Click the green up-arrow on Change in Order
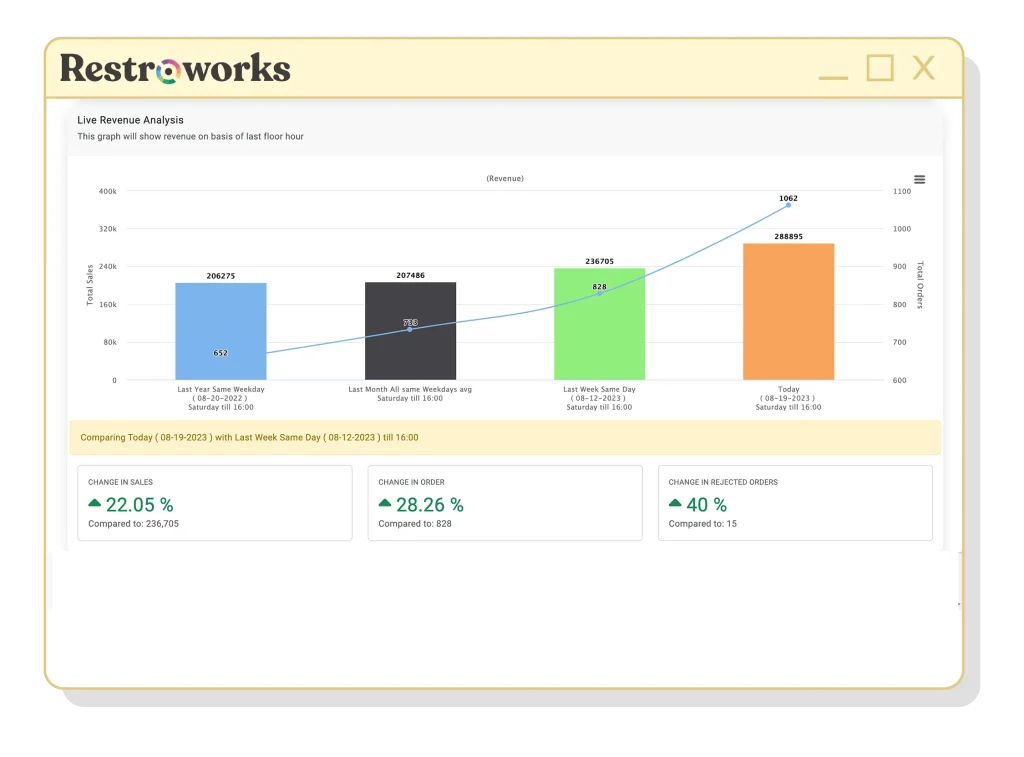Screen dimensions: 1024x757 pos(383,505)
